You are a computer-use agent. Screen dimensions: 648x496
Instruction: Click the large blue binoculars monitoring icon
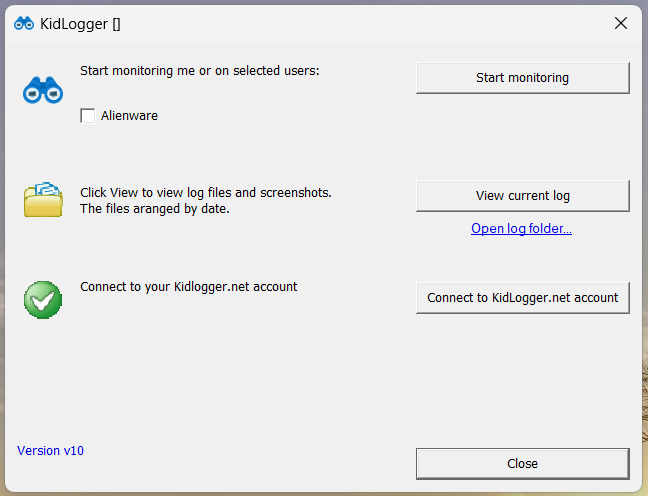[43, 90]
